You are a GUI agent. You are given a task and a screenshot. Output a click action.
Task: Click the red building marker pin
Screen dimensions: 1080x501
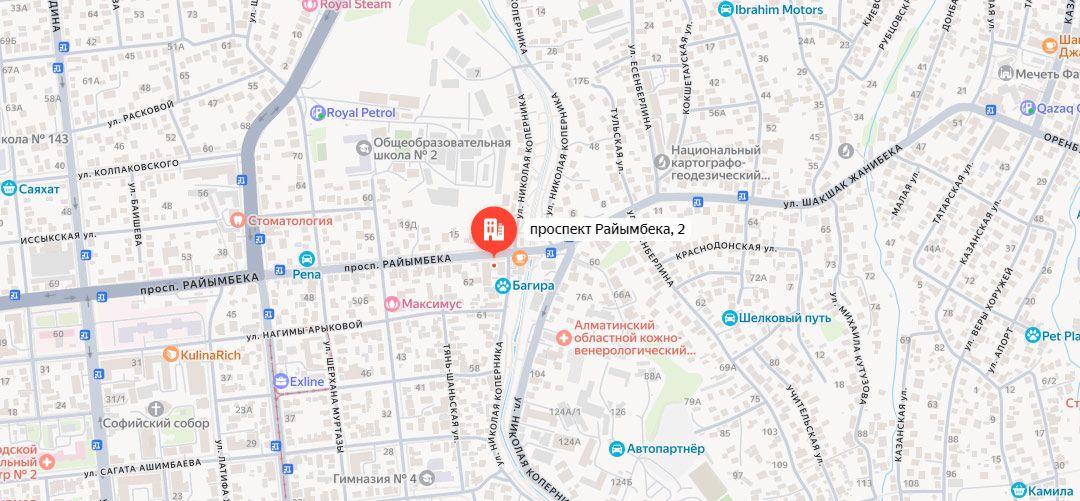493,231
